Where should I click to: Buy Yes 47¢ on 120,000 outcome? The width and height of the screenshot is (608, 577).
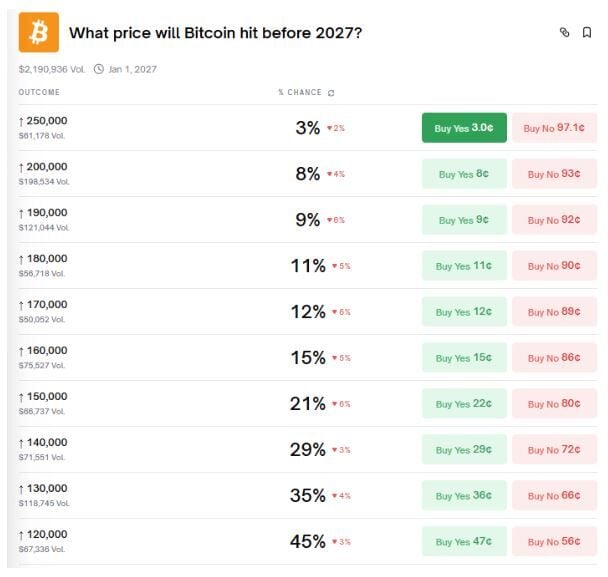point(464,542)
